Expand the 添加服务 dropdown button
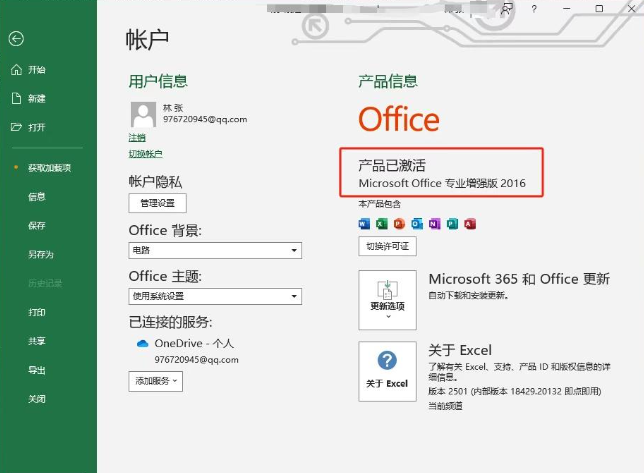 (155, 381)
